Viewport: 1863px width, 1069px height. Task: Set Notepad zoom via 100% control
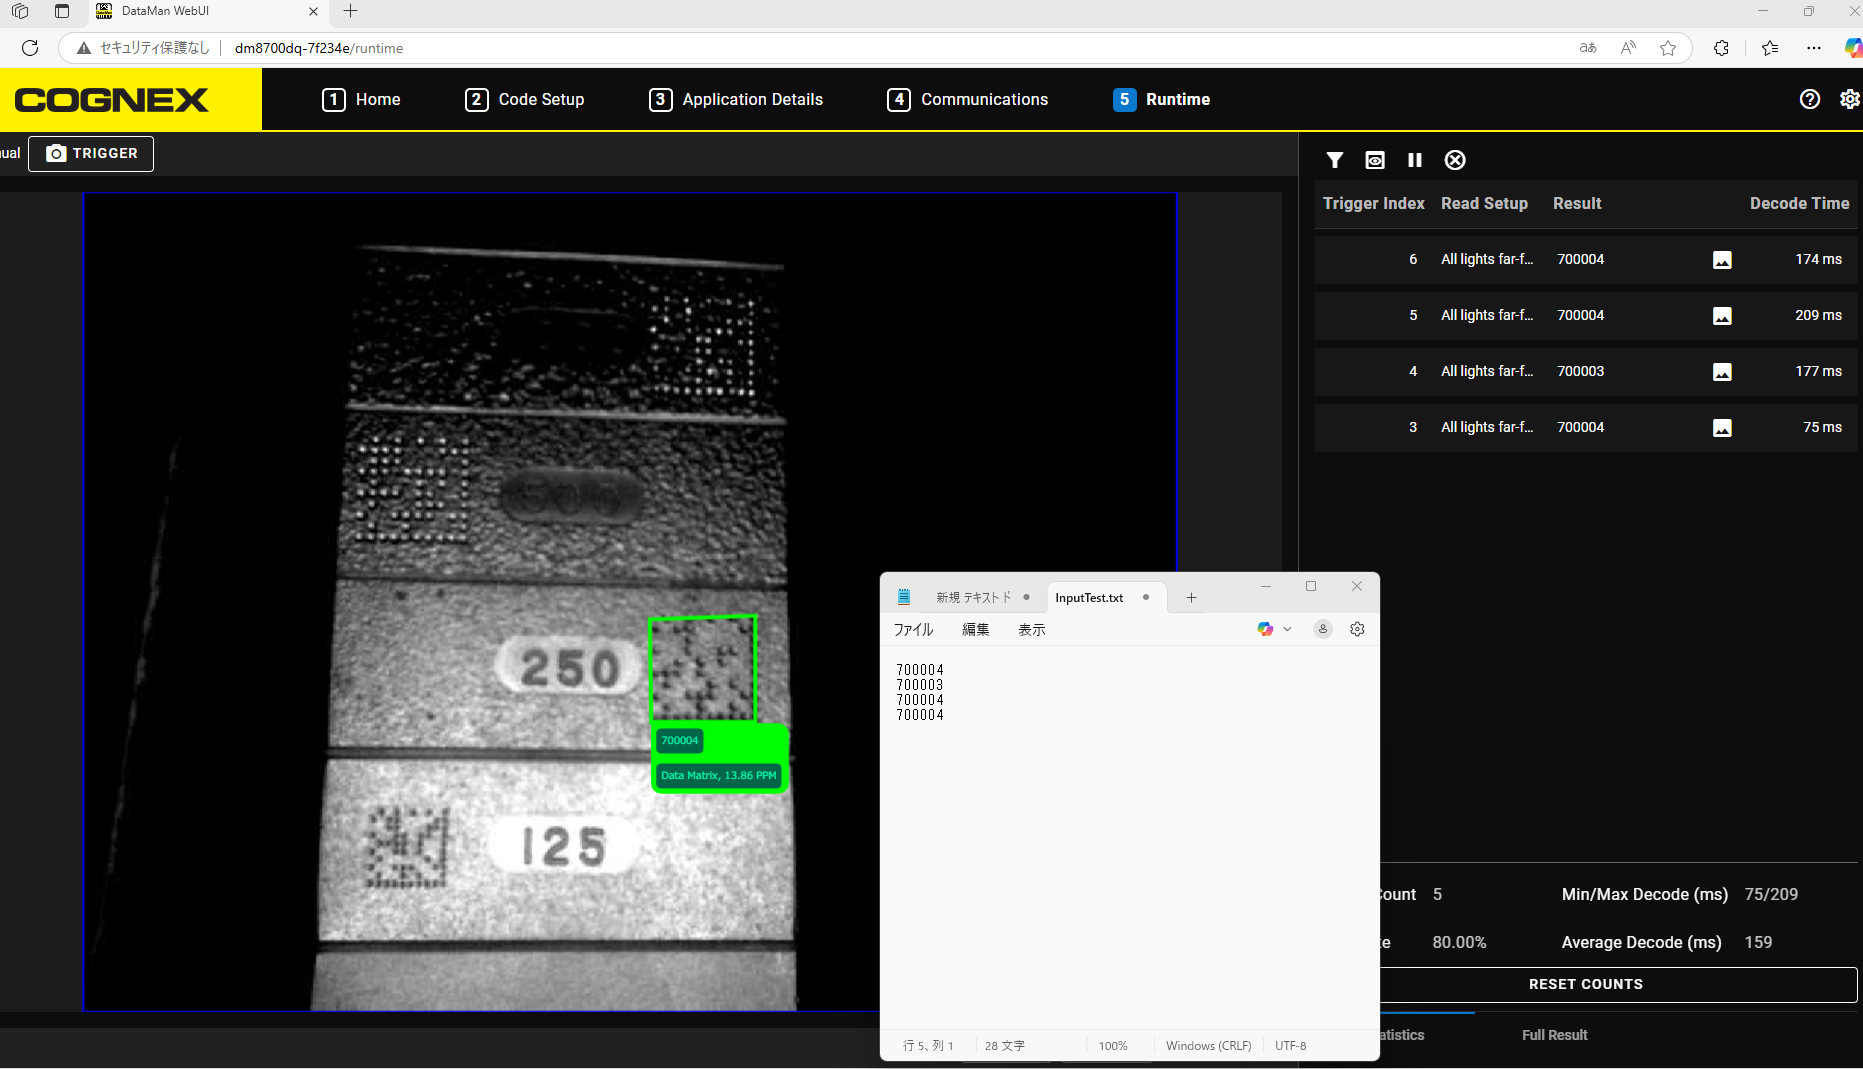(1113, 1045)
